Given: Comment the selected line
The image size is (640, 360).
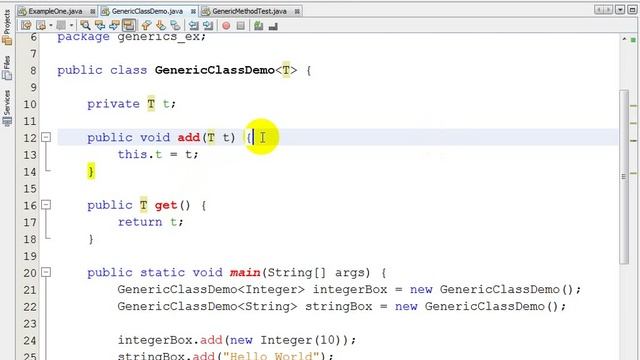Looking at the screenshot, I should point(258,26).
